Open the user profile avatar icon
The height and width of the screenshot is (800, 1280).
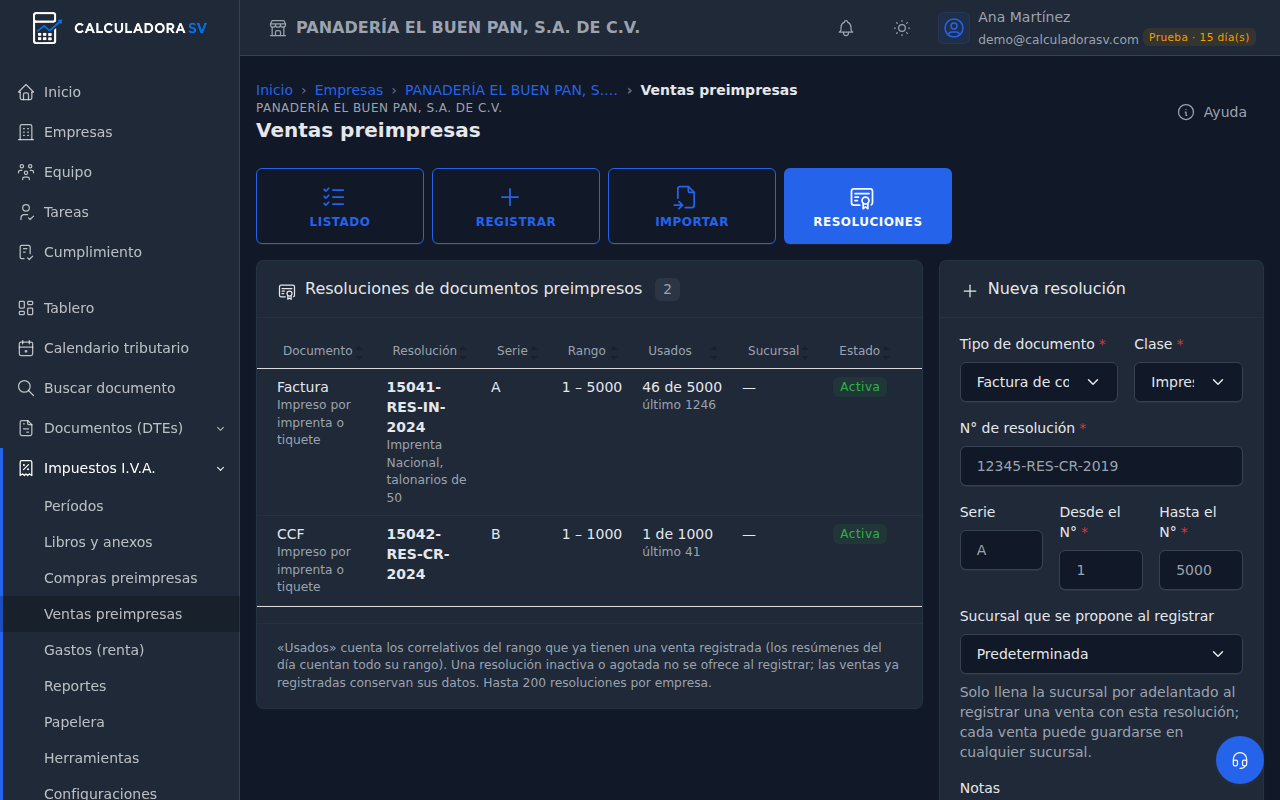(x=954, y=28)
